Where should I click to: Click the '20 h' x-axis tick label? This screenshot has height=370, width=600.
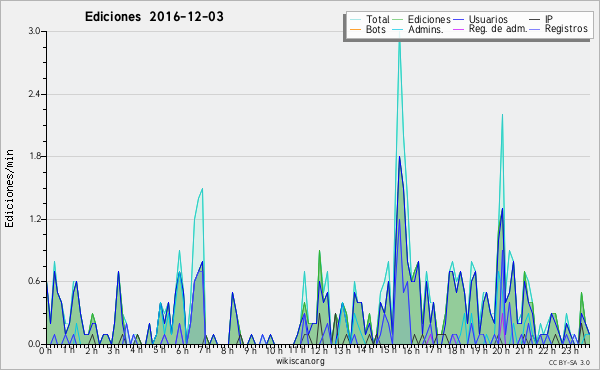click(501, 350)
